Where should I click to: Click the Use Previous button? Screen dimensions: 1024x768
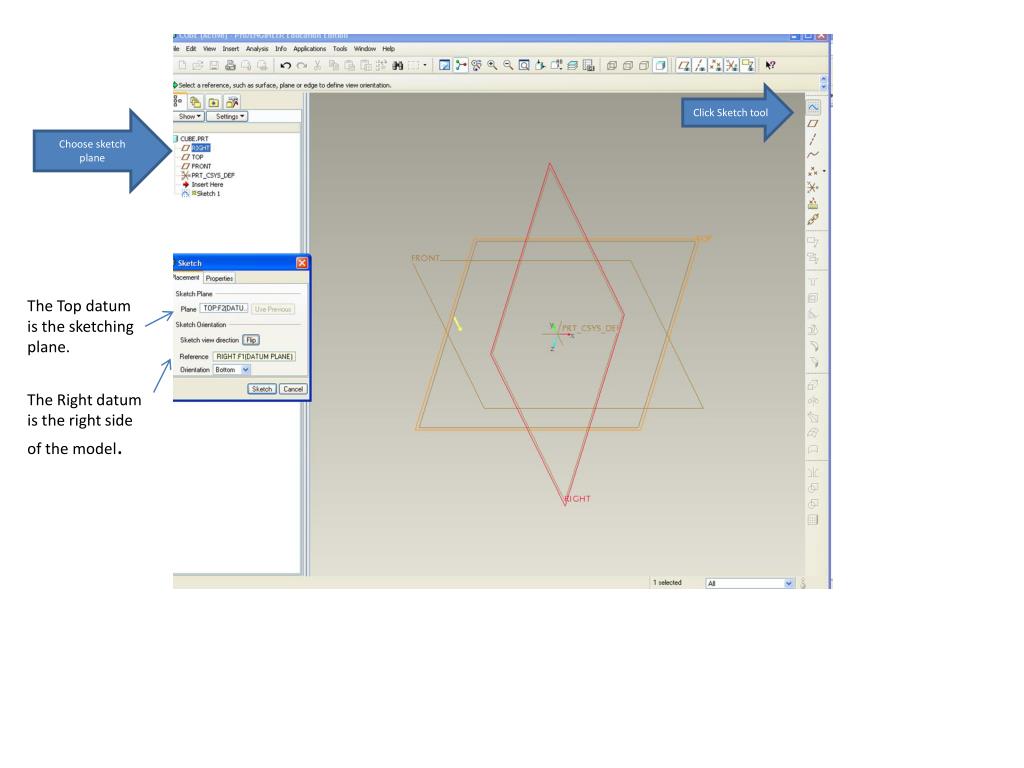(x=273, y=309)
